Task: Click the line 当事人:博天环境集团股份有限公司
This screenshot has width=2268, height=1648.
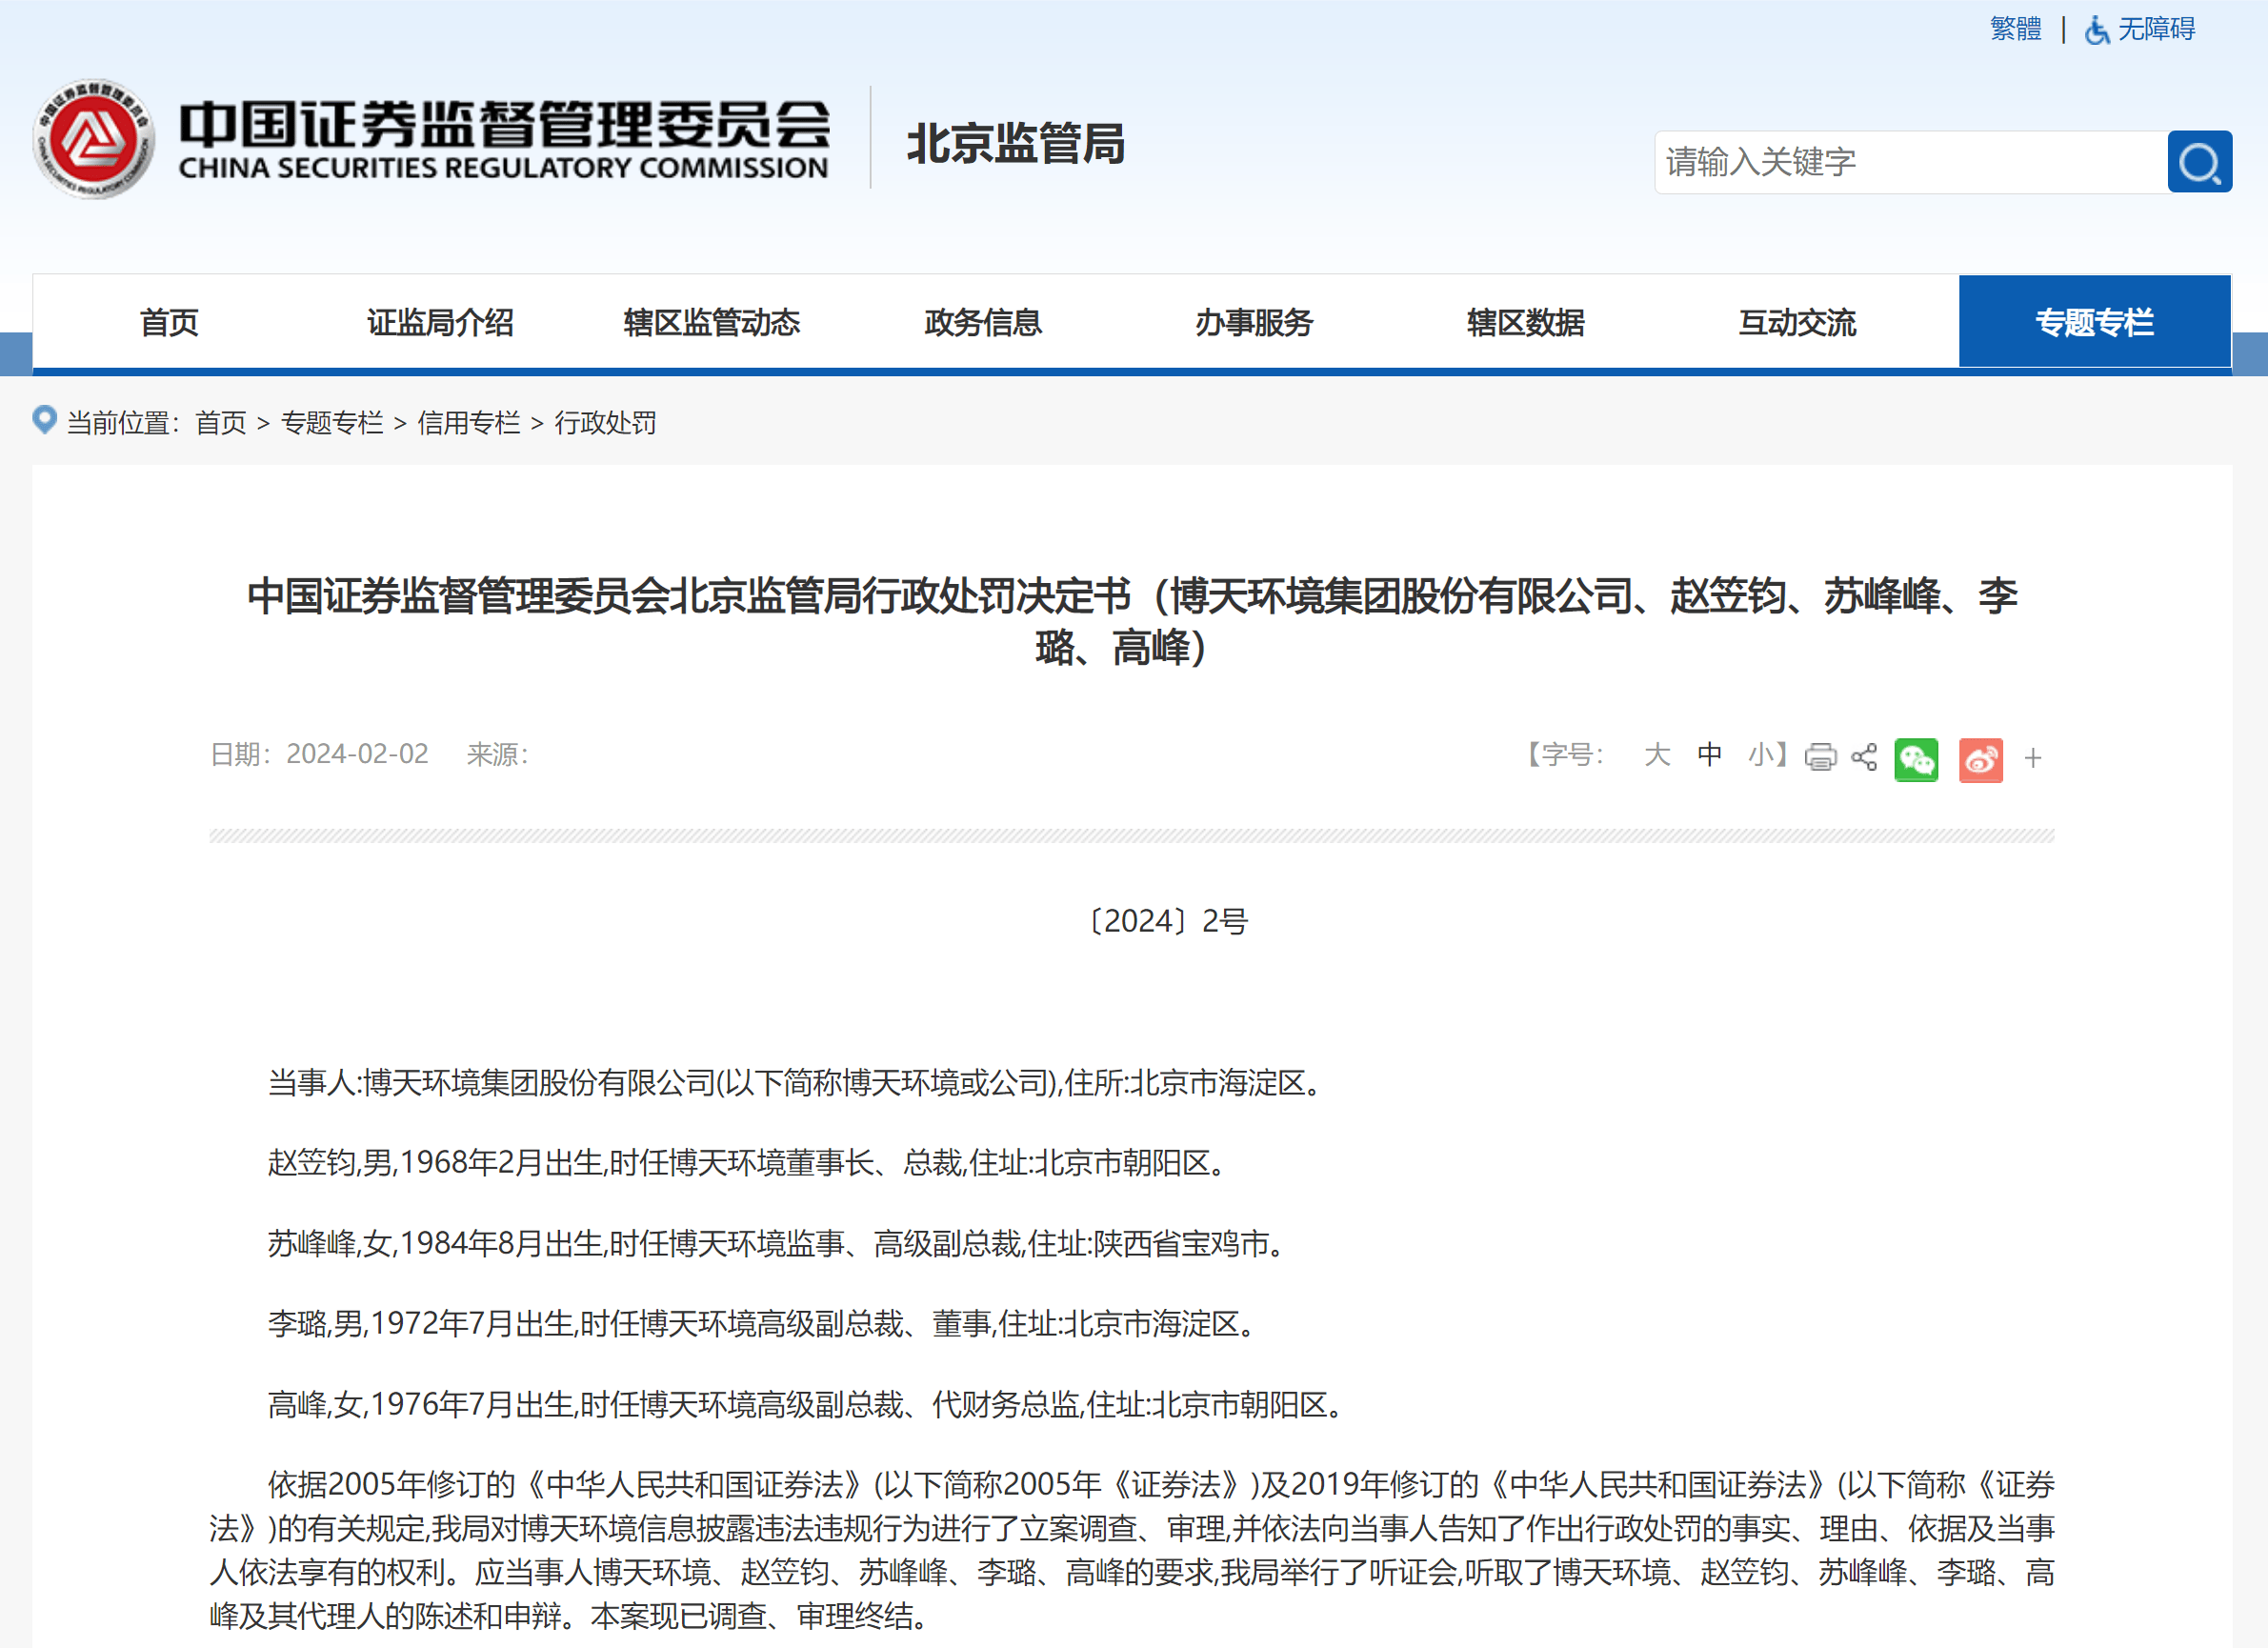Action: tap(797, 1083)
